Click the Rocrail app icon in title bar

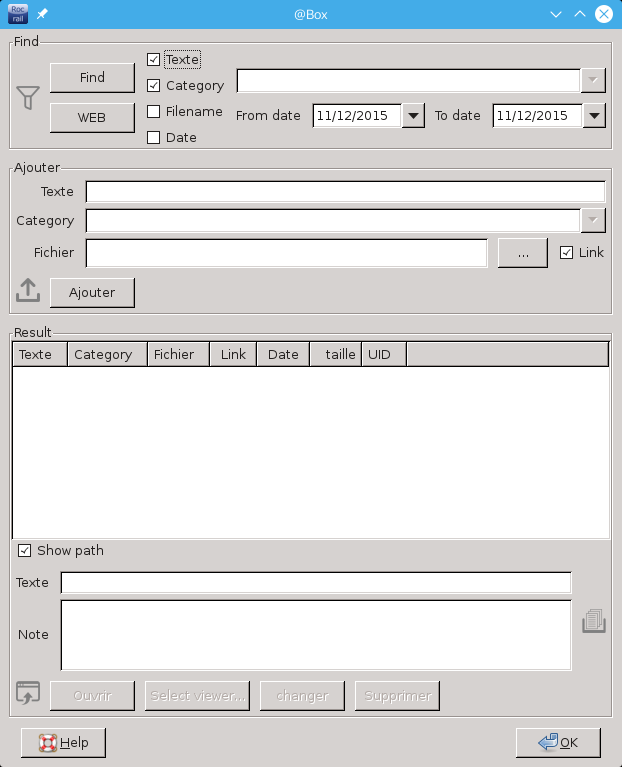pos(18,14)
